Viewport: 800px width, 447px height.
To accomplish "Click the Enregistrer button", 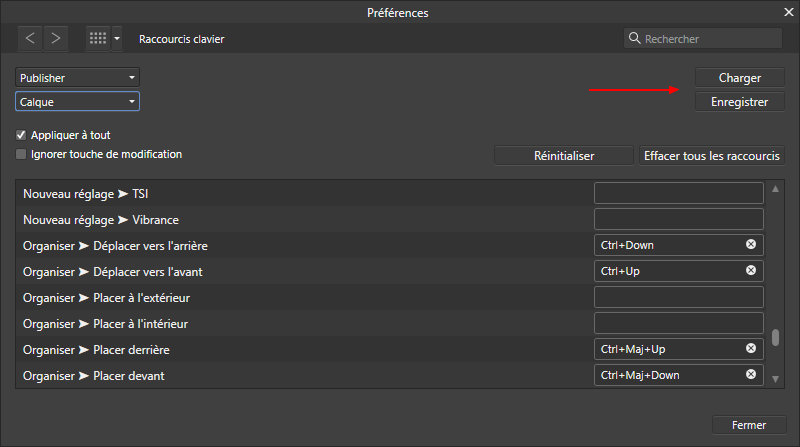I will 739,102.
